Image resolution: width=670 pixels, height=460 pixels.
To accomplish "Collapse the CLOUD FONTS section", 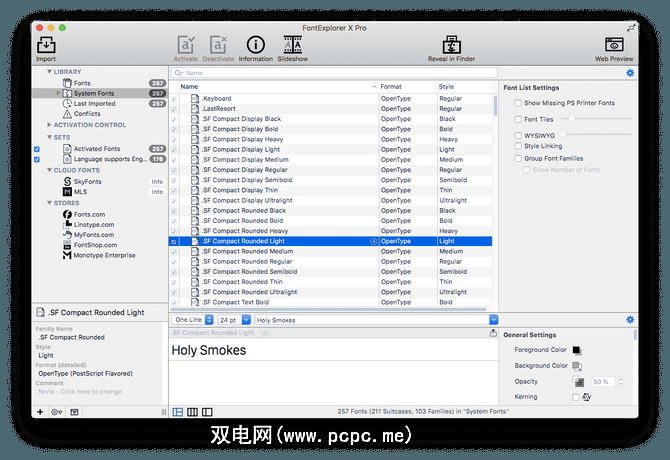I will point(50,170).
